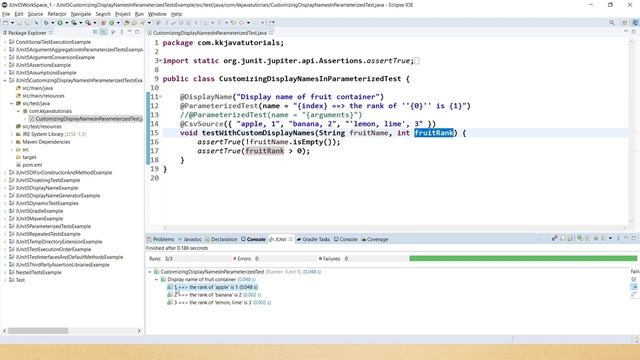This screenshot has height=360, width=640.
Task: Click the Compare Results icon in Failure Trace
Action: point(634,294)
